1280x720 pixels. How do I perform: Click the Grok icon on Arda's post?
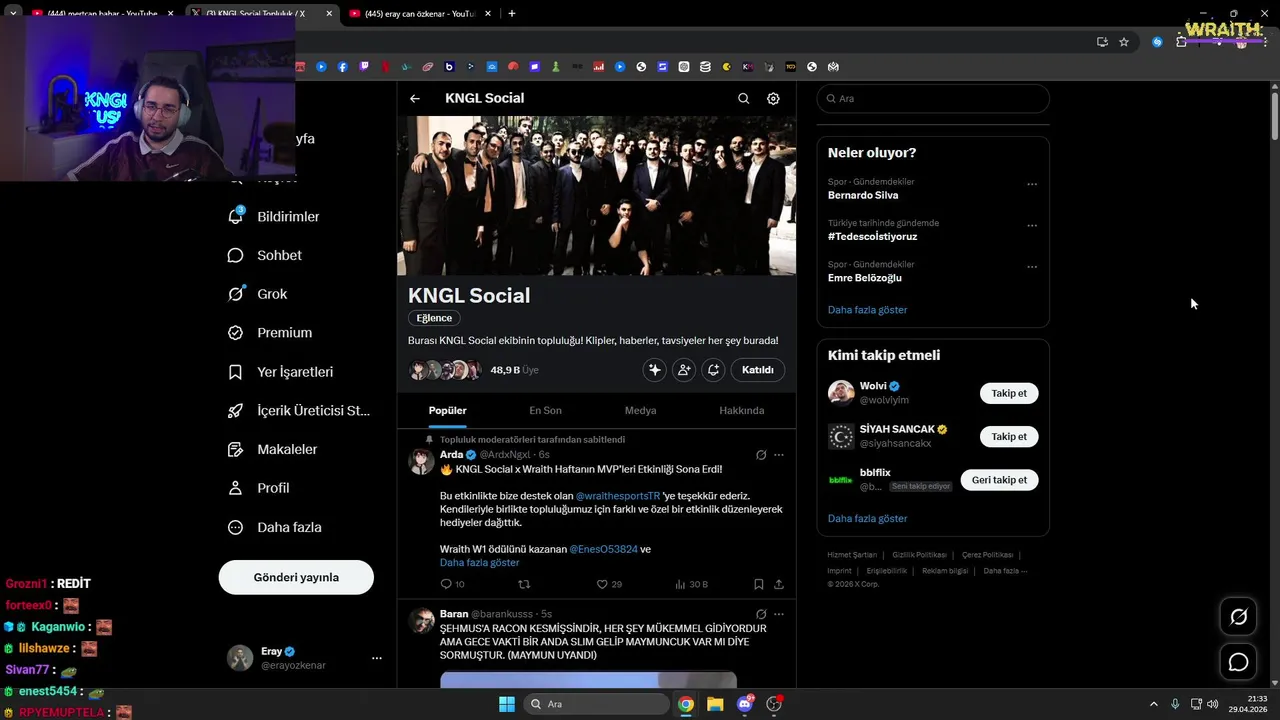pyautogui.click(x=761, y=455)
